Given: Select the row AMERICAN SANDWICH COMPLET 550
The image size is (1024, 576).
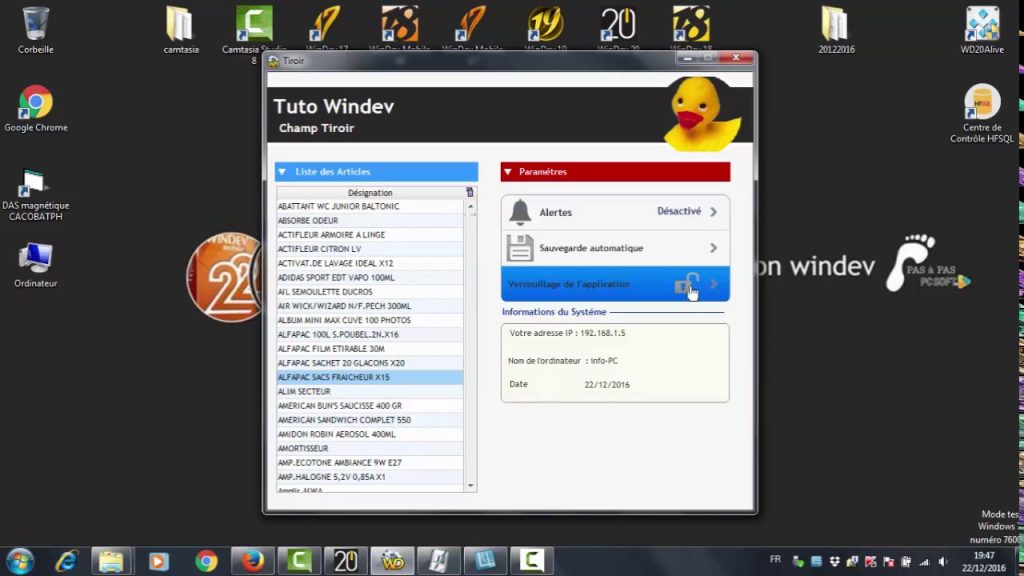Looking at the screenshot, I should (370, 420).
